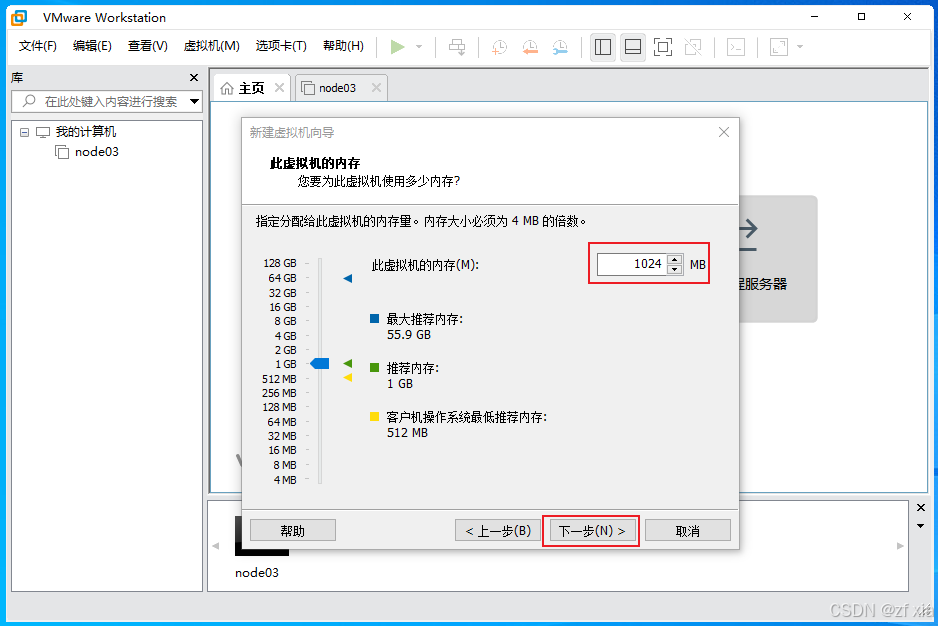Click the VMware Workstation logo in title bar

[19, 17]
